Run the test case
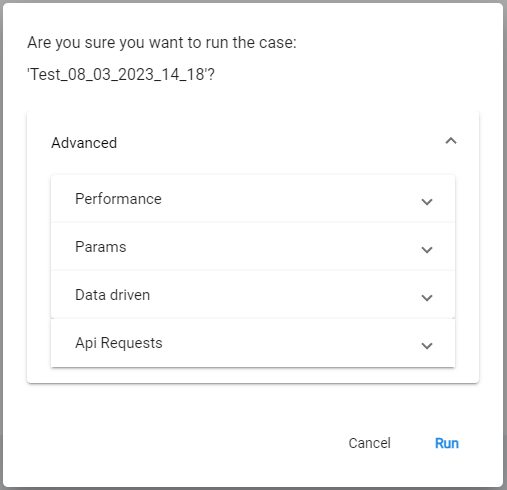Viewport: 507px width, 490px height. point(447,443)
